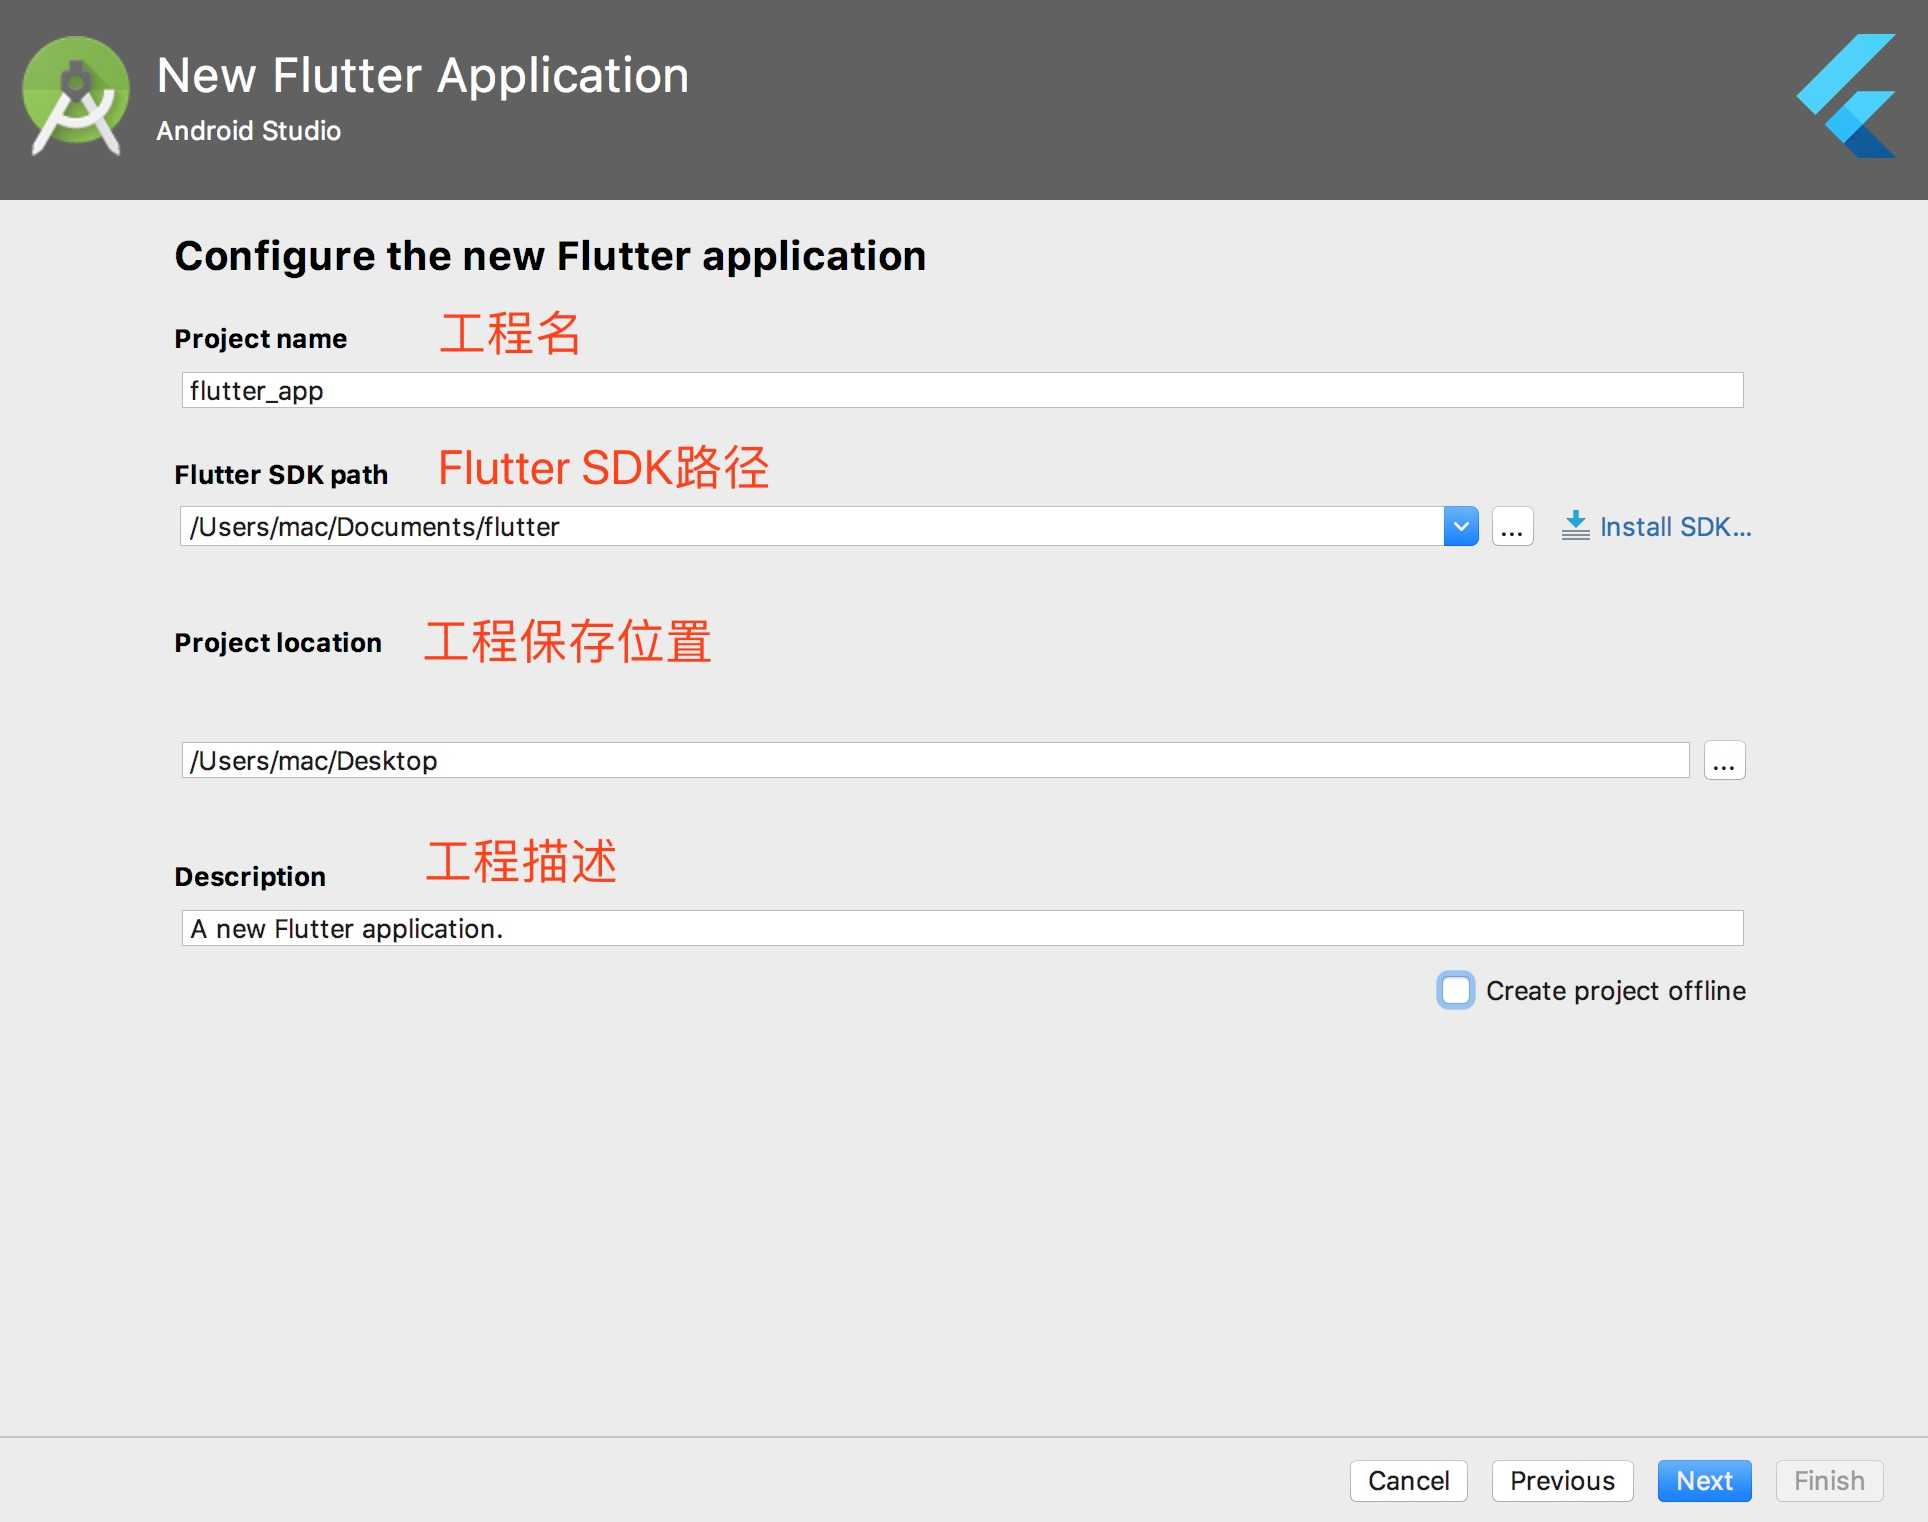Click the disabled Finish button
Screen dimensions: 1928x1522
click(x=1829, y=1480)
